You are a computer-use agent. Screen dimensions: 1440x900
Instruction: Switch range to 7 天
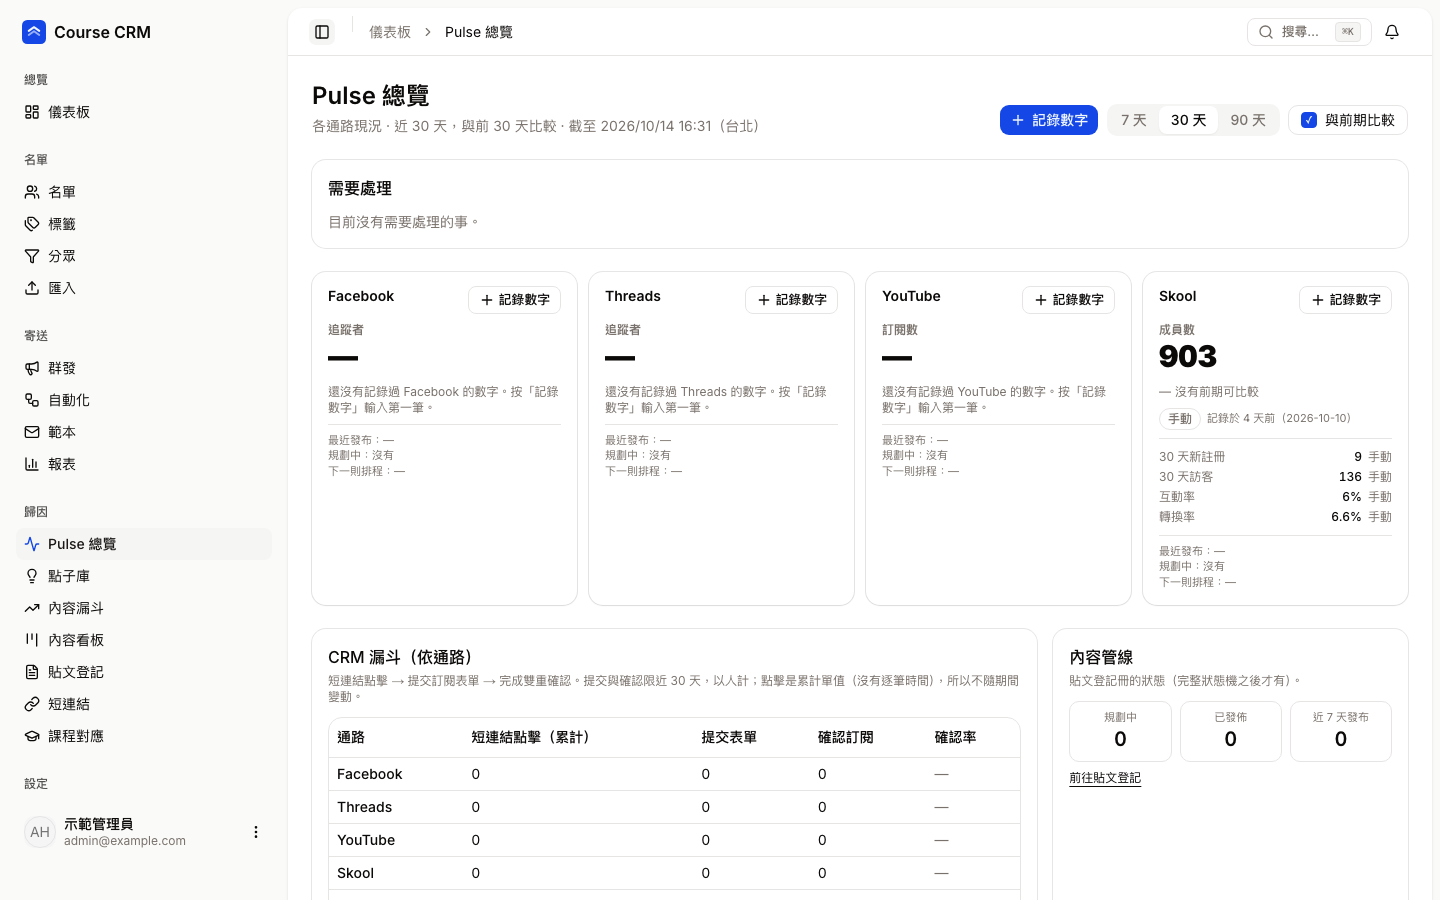click(x=1134, y=120)
